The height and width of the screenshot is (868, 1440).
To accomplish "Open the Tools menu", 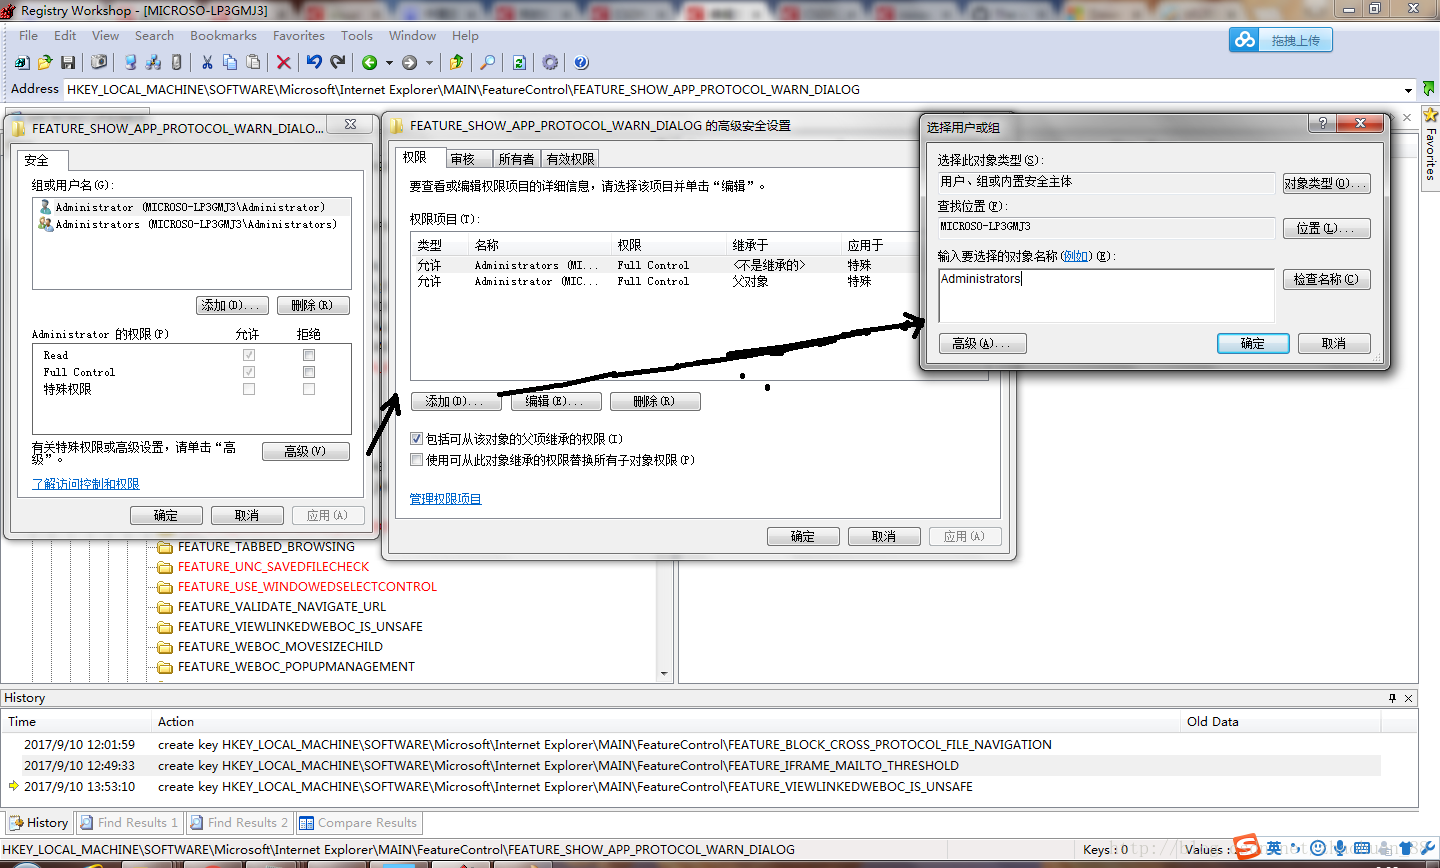I will pyautogui.click(x=356, y=36).
